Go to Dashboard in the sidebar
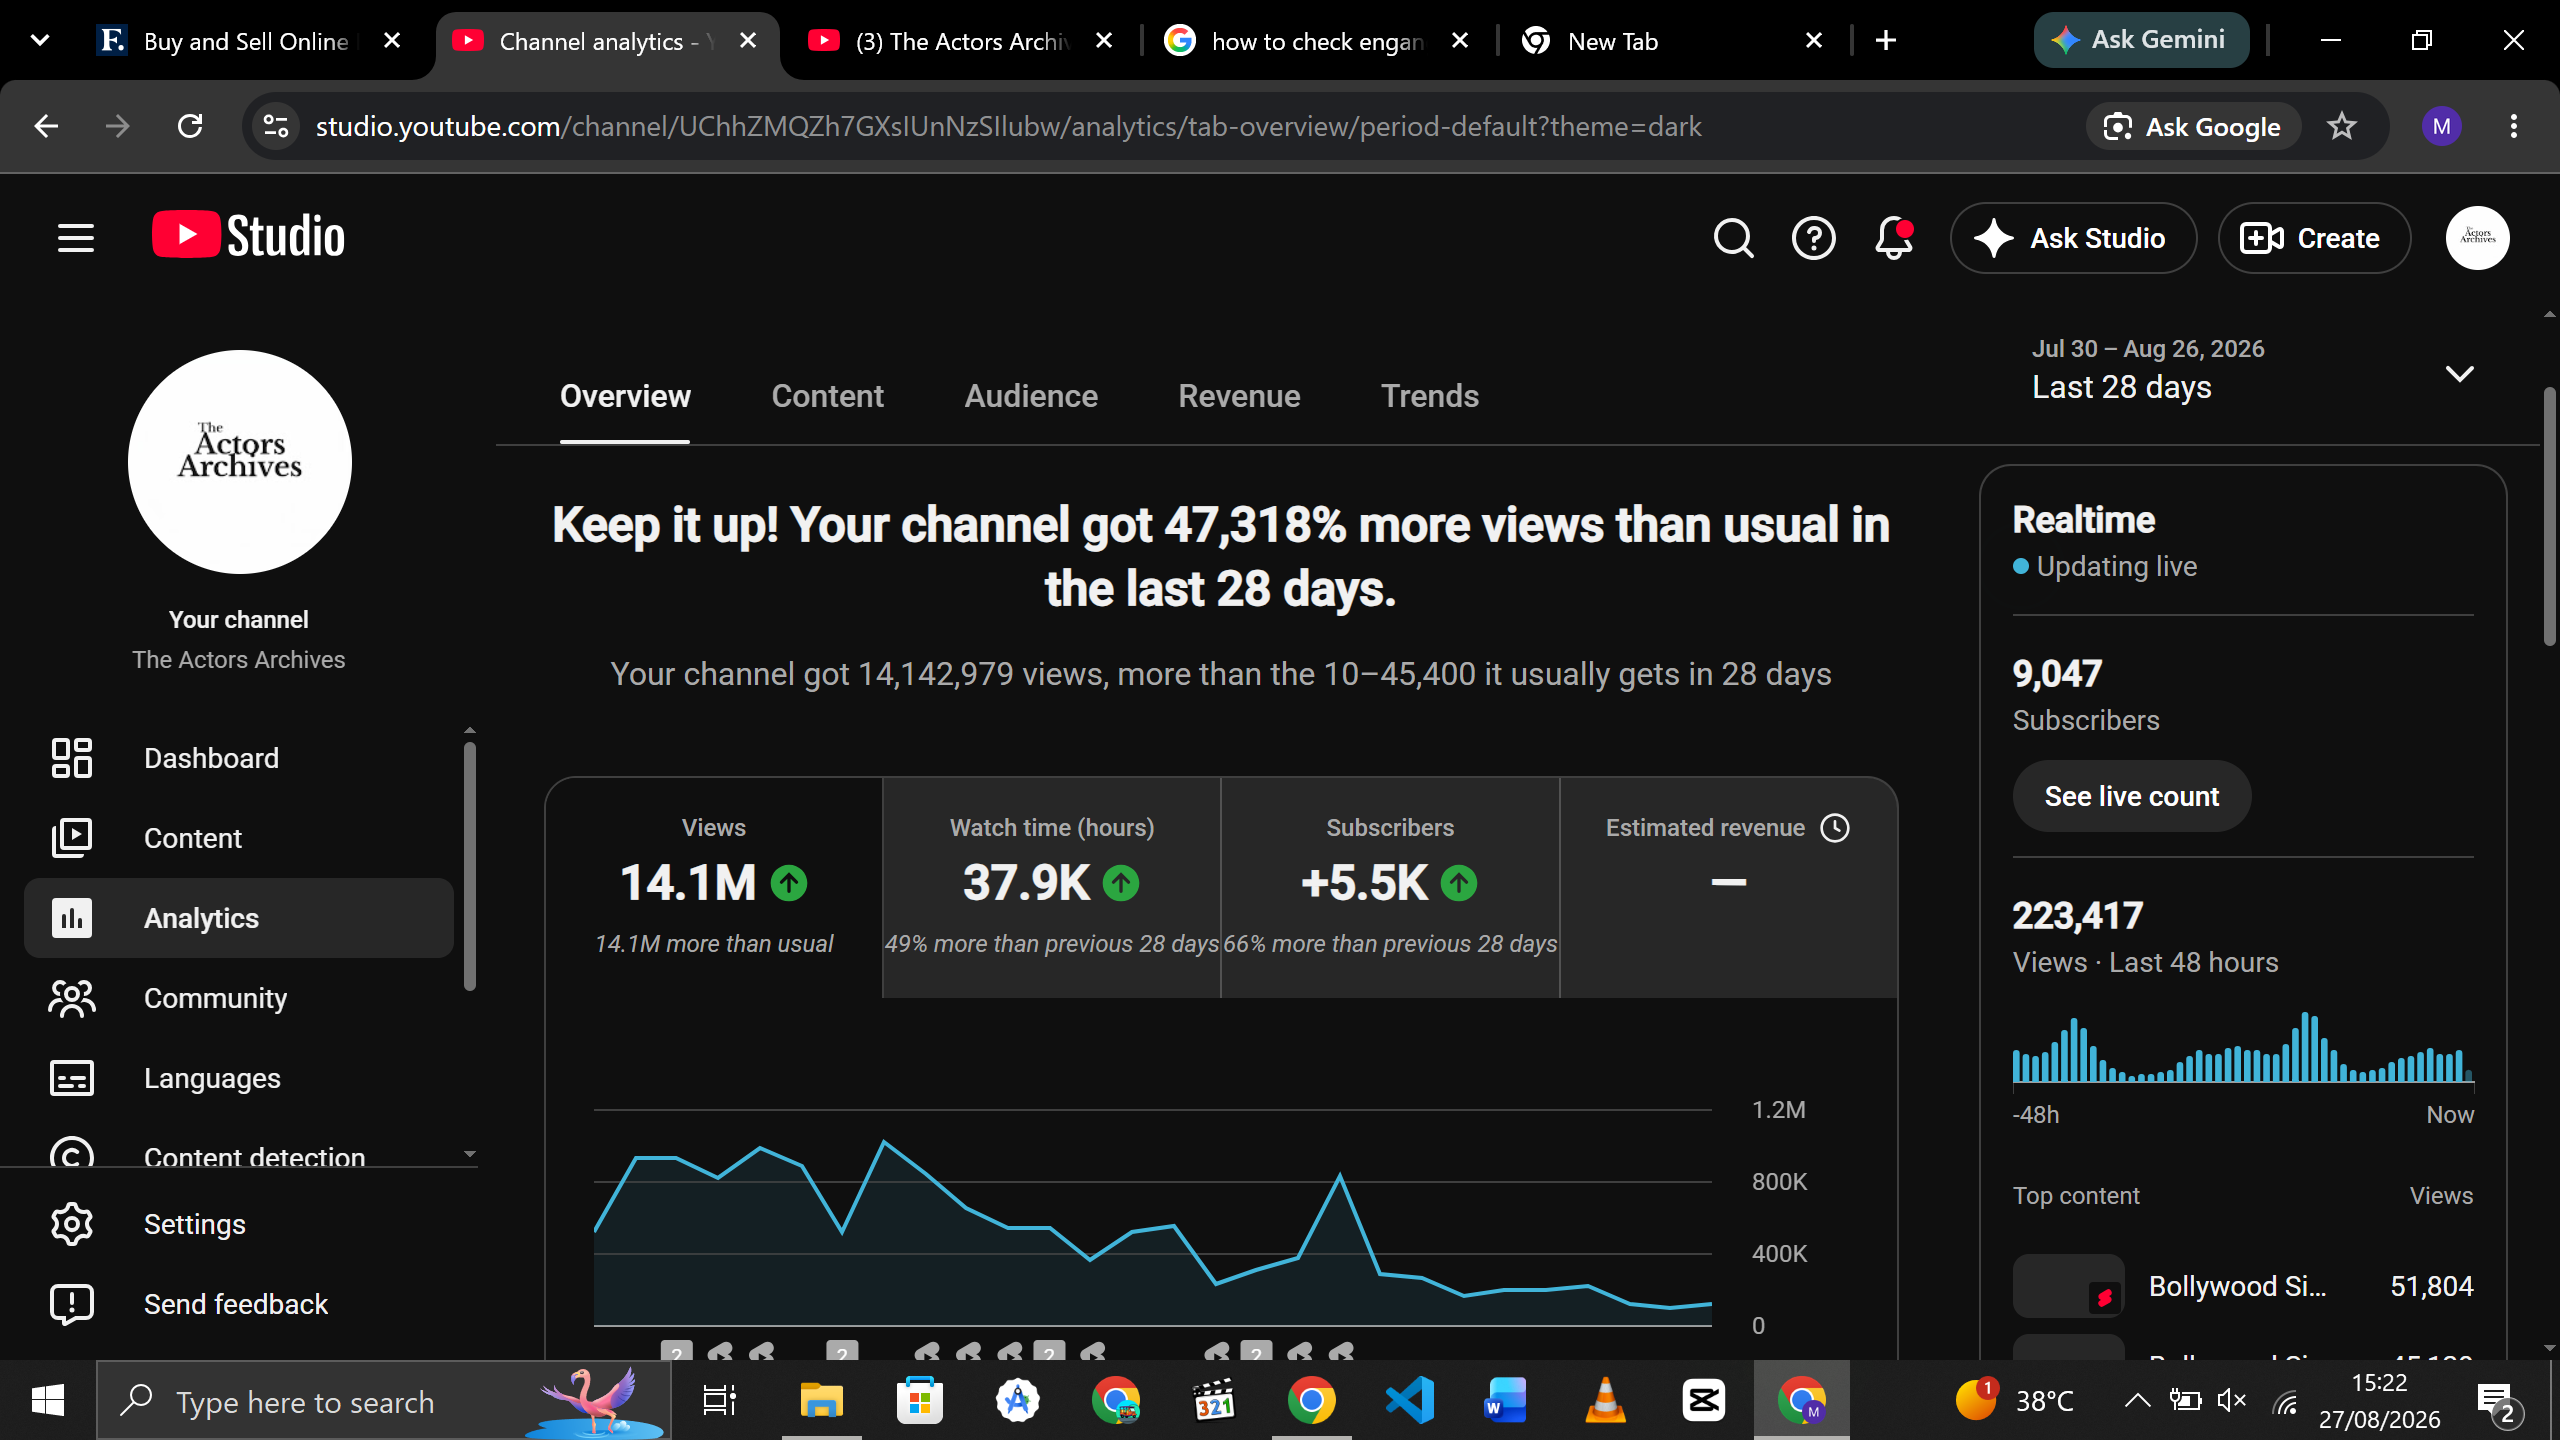 point(238,758)
